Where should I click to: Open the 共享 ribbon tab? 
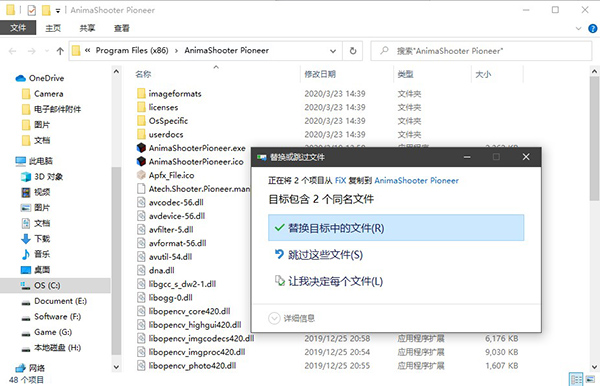coord(87,28)
